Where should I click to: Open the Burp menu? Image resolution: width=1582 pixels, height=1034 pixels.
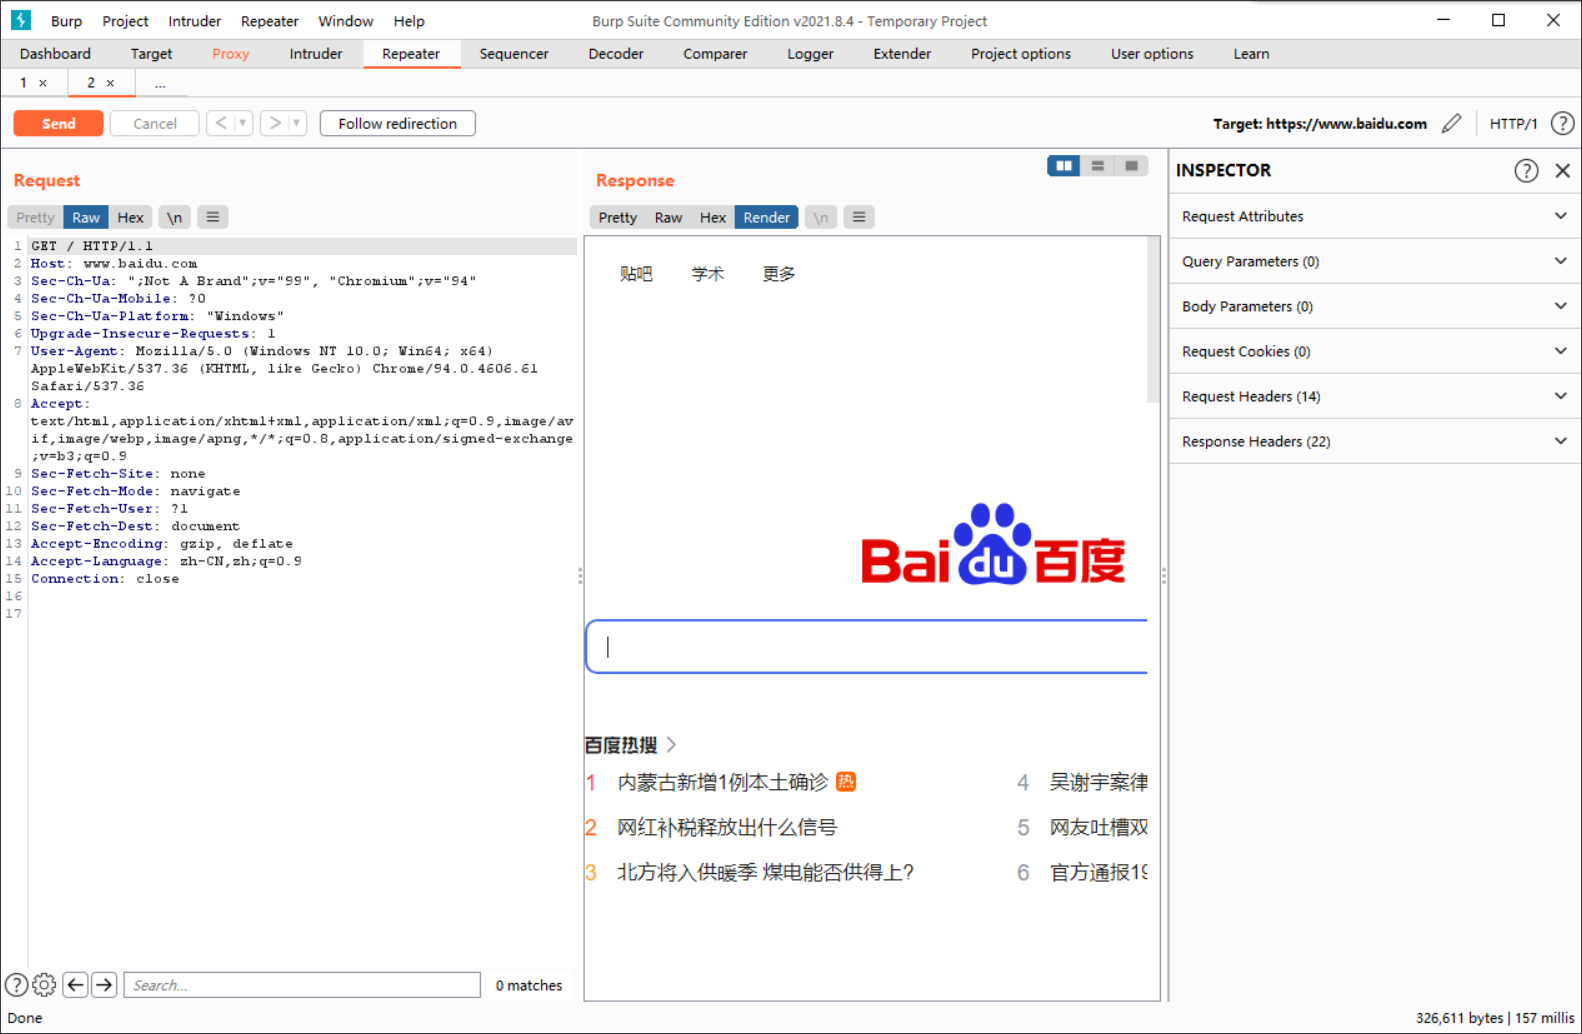(x=67, y=21)
